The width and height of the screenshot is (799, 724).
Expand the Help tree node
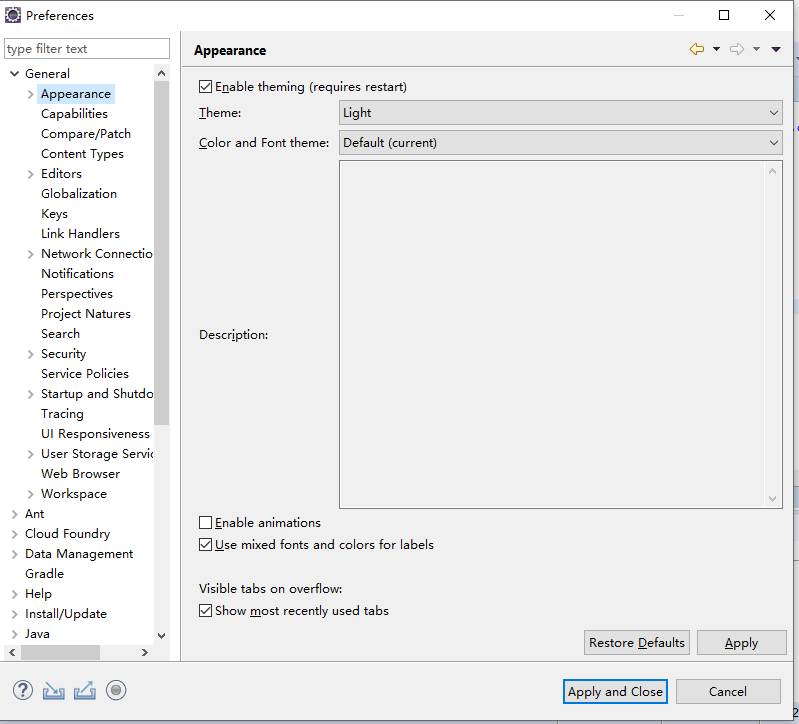[x=14, y=594]
